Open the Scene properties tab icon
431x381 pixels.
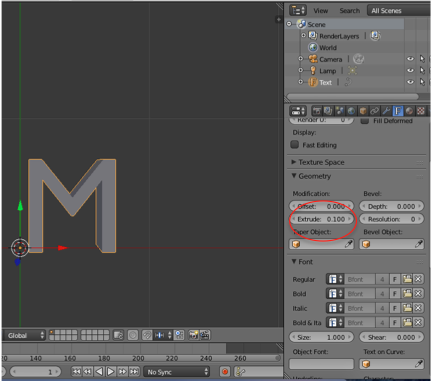(x=340, y=111)
